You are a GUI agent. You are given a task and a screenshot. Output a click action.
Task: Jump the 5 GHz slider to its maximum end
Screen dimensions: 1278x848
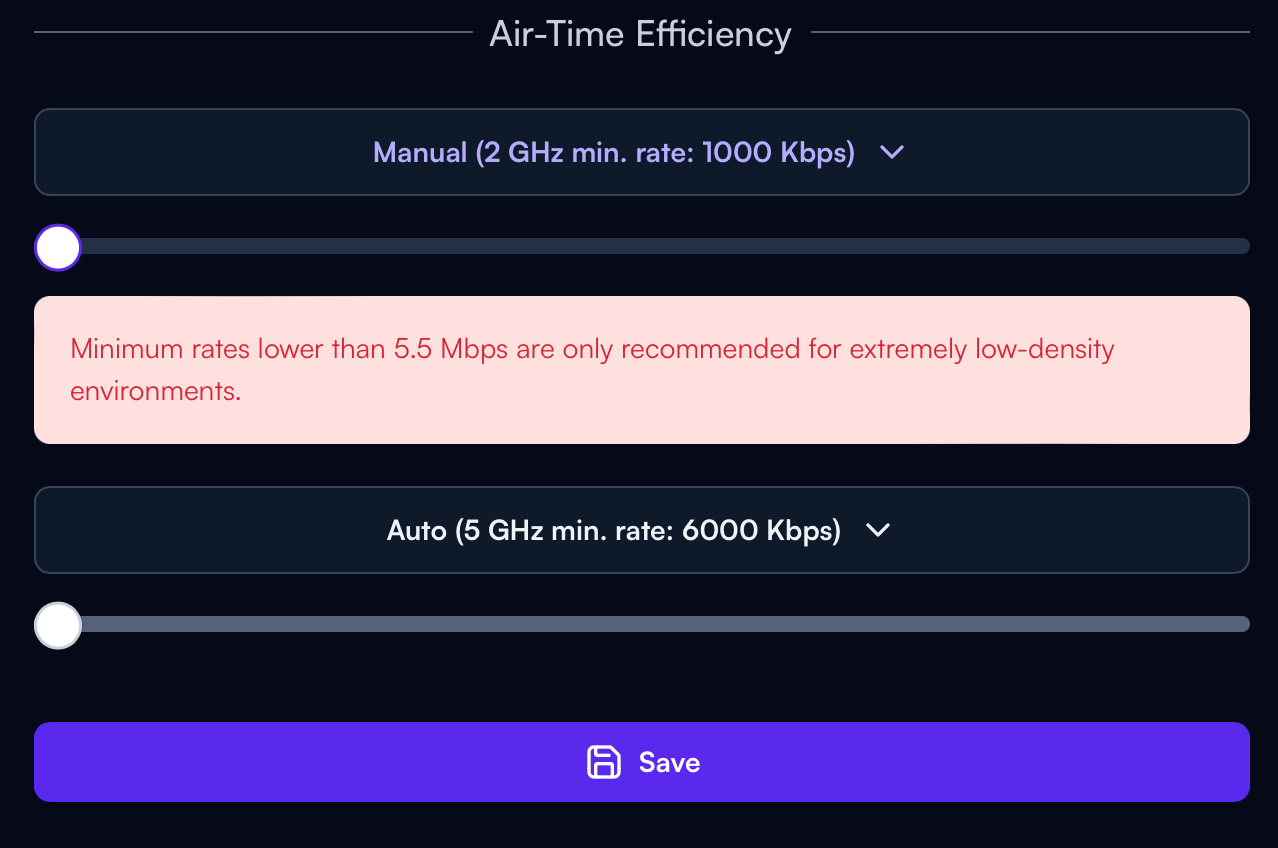(x=1242, y=624)
